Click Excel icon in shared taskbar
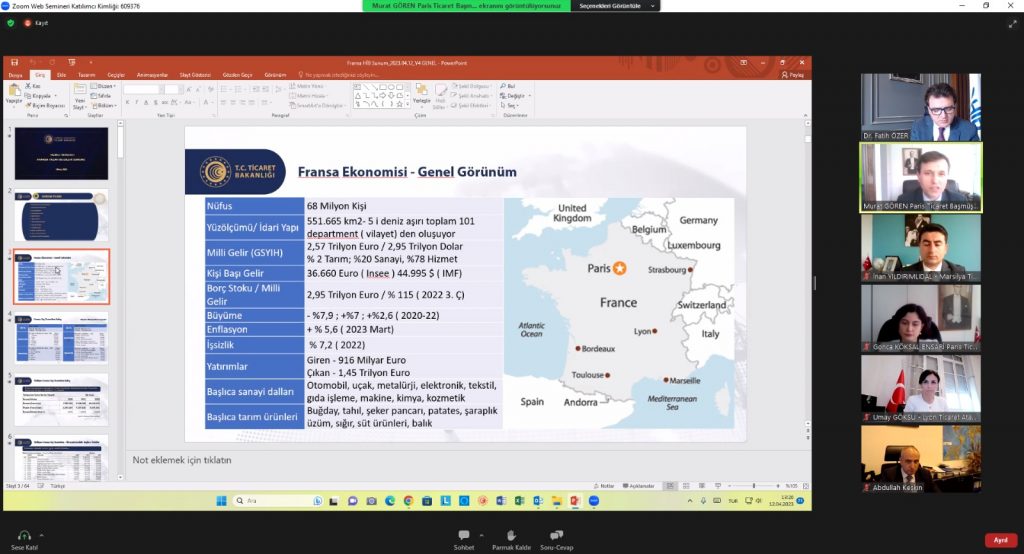 point(519,501)
